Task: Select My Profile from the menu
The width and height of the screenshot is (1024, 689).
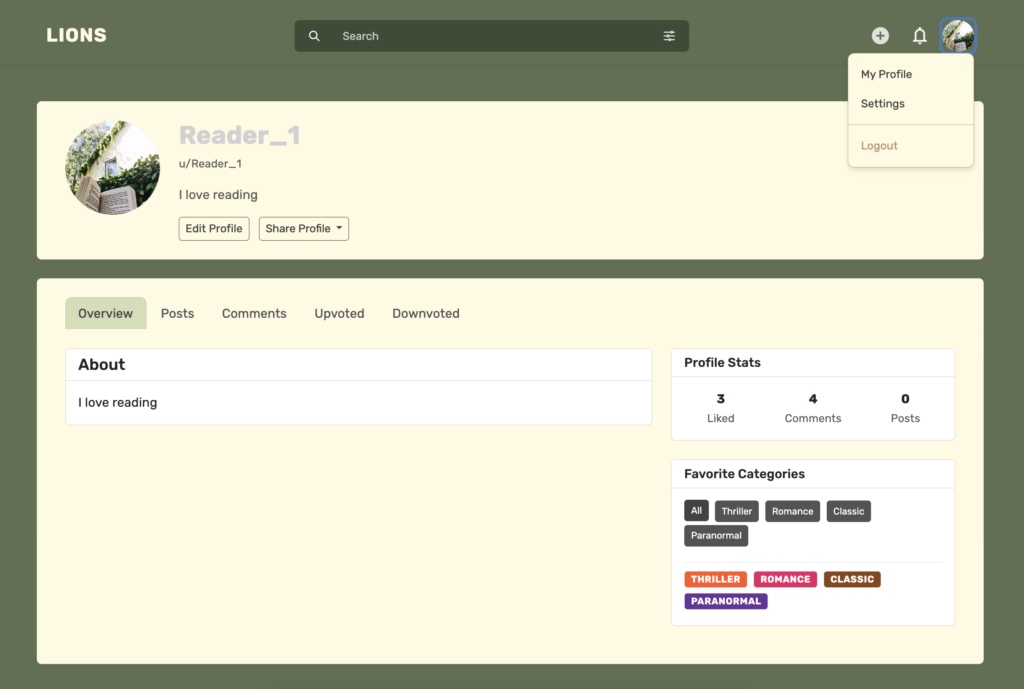Action: coord(886,74)
